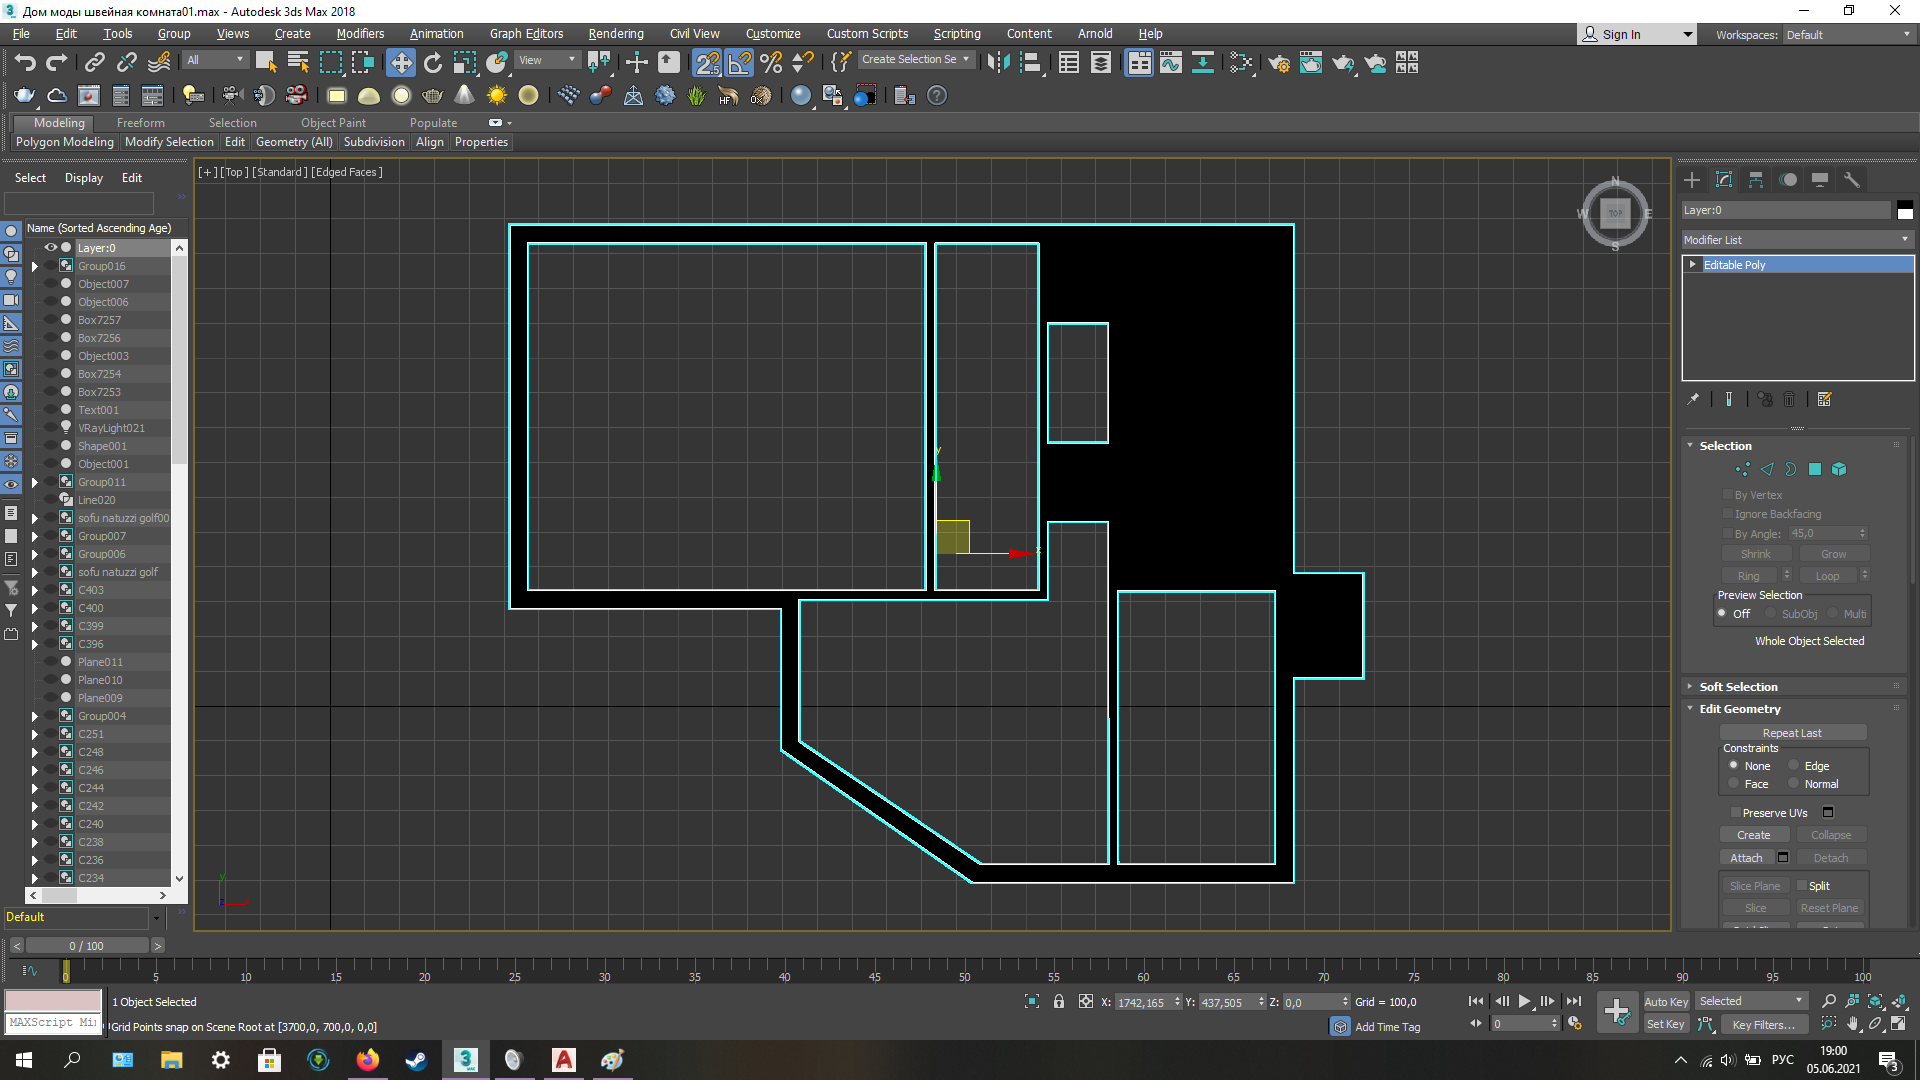This screenshot has width=1920, height=1080.
Task: Select the Slice Plane tool icon
Action: click(1755, 885)
